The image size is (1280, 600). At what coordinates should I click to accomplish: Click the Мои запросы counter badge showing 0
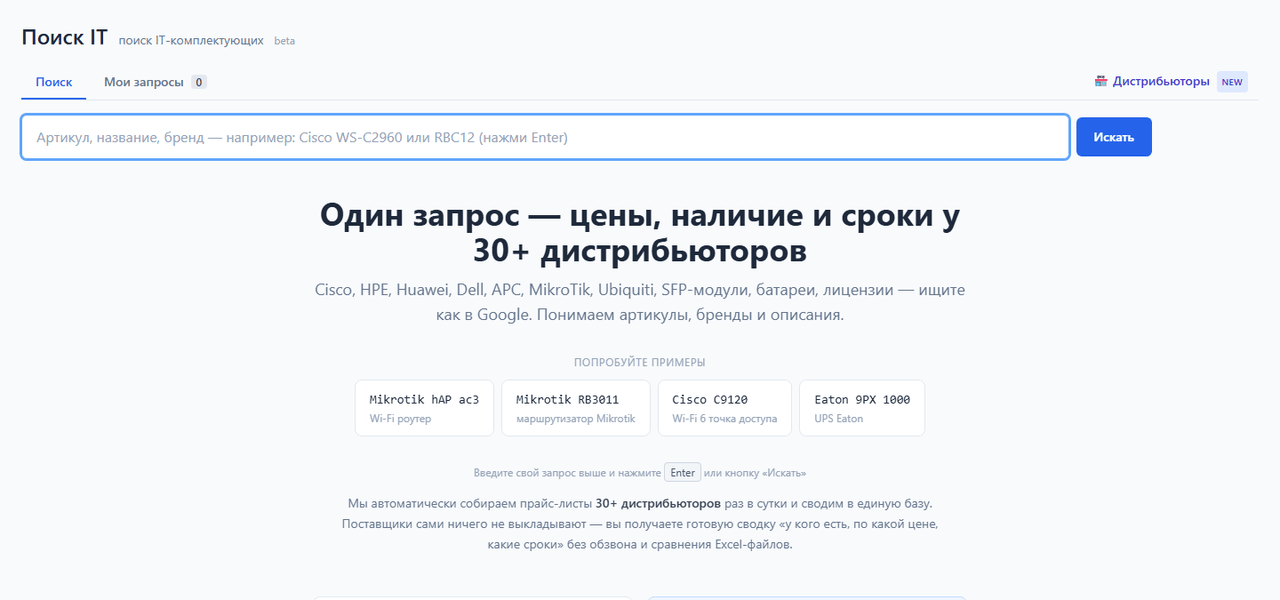[199, 82]
